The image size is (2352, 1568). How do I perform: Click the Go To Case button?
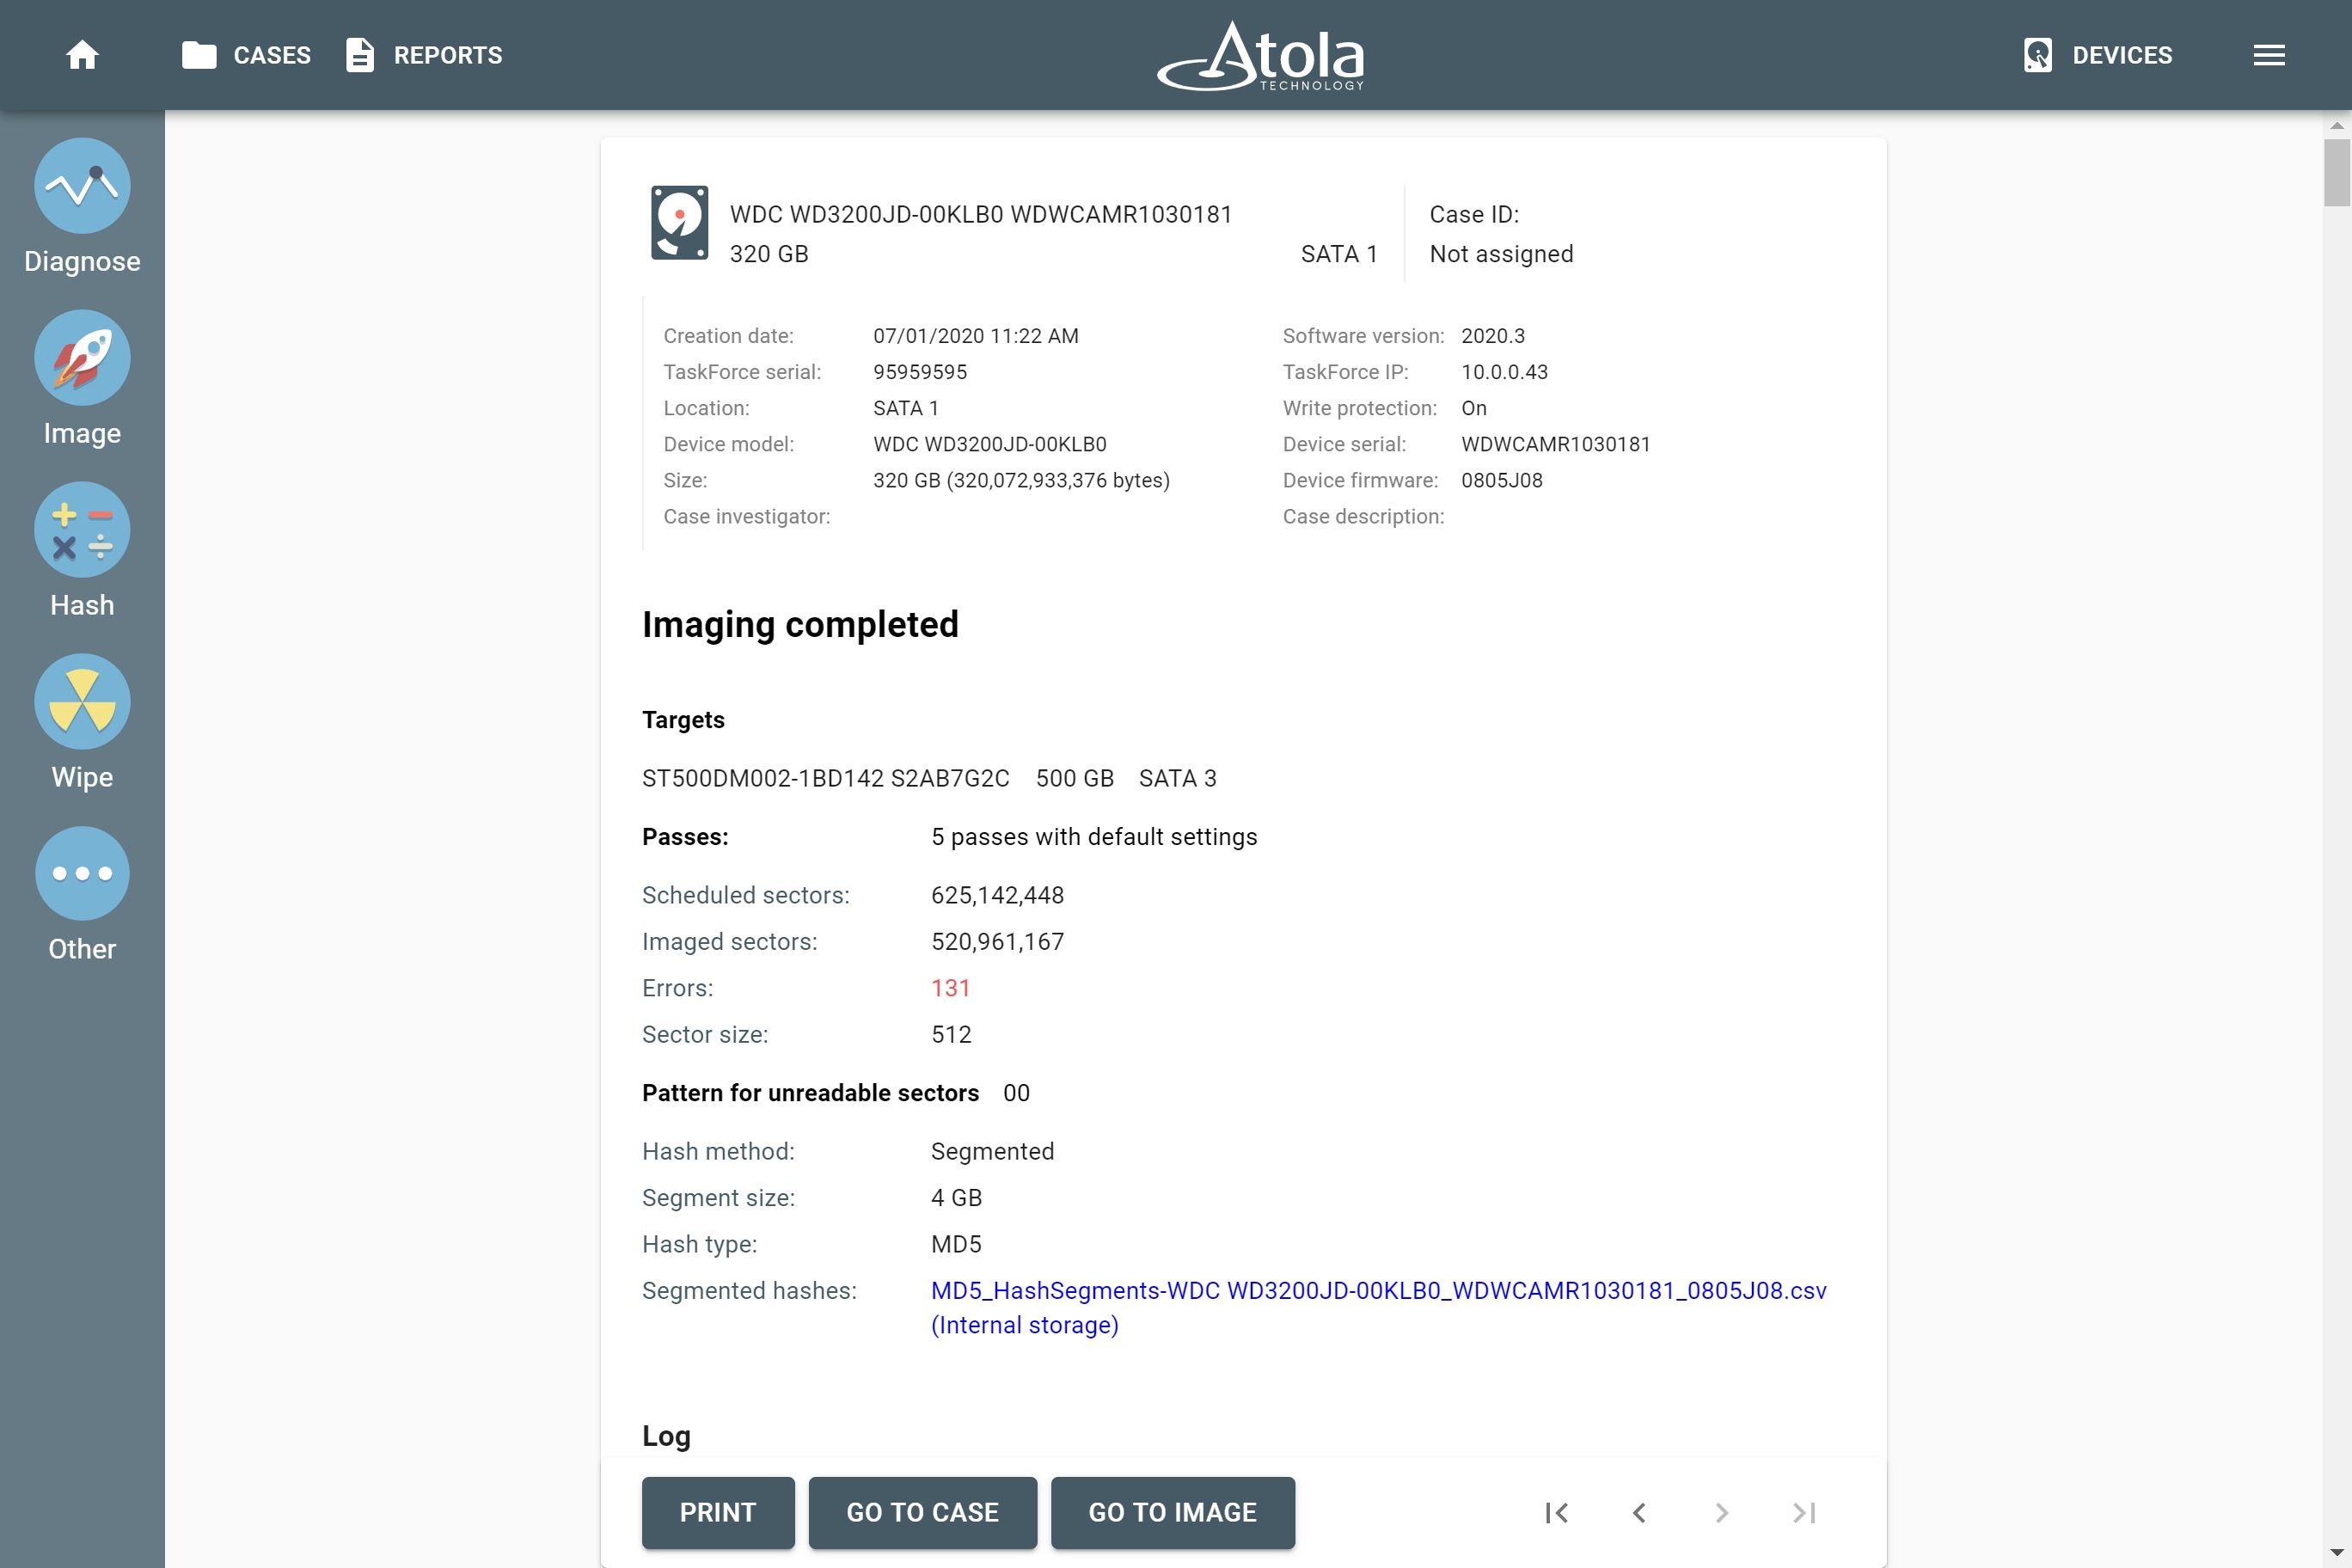(x=922, y=1512)
